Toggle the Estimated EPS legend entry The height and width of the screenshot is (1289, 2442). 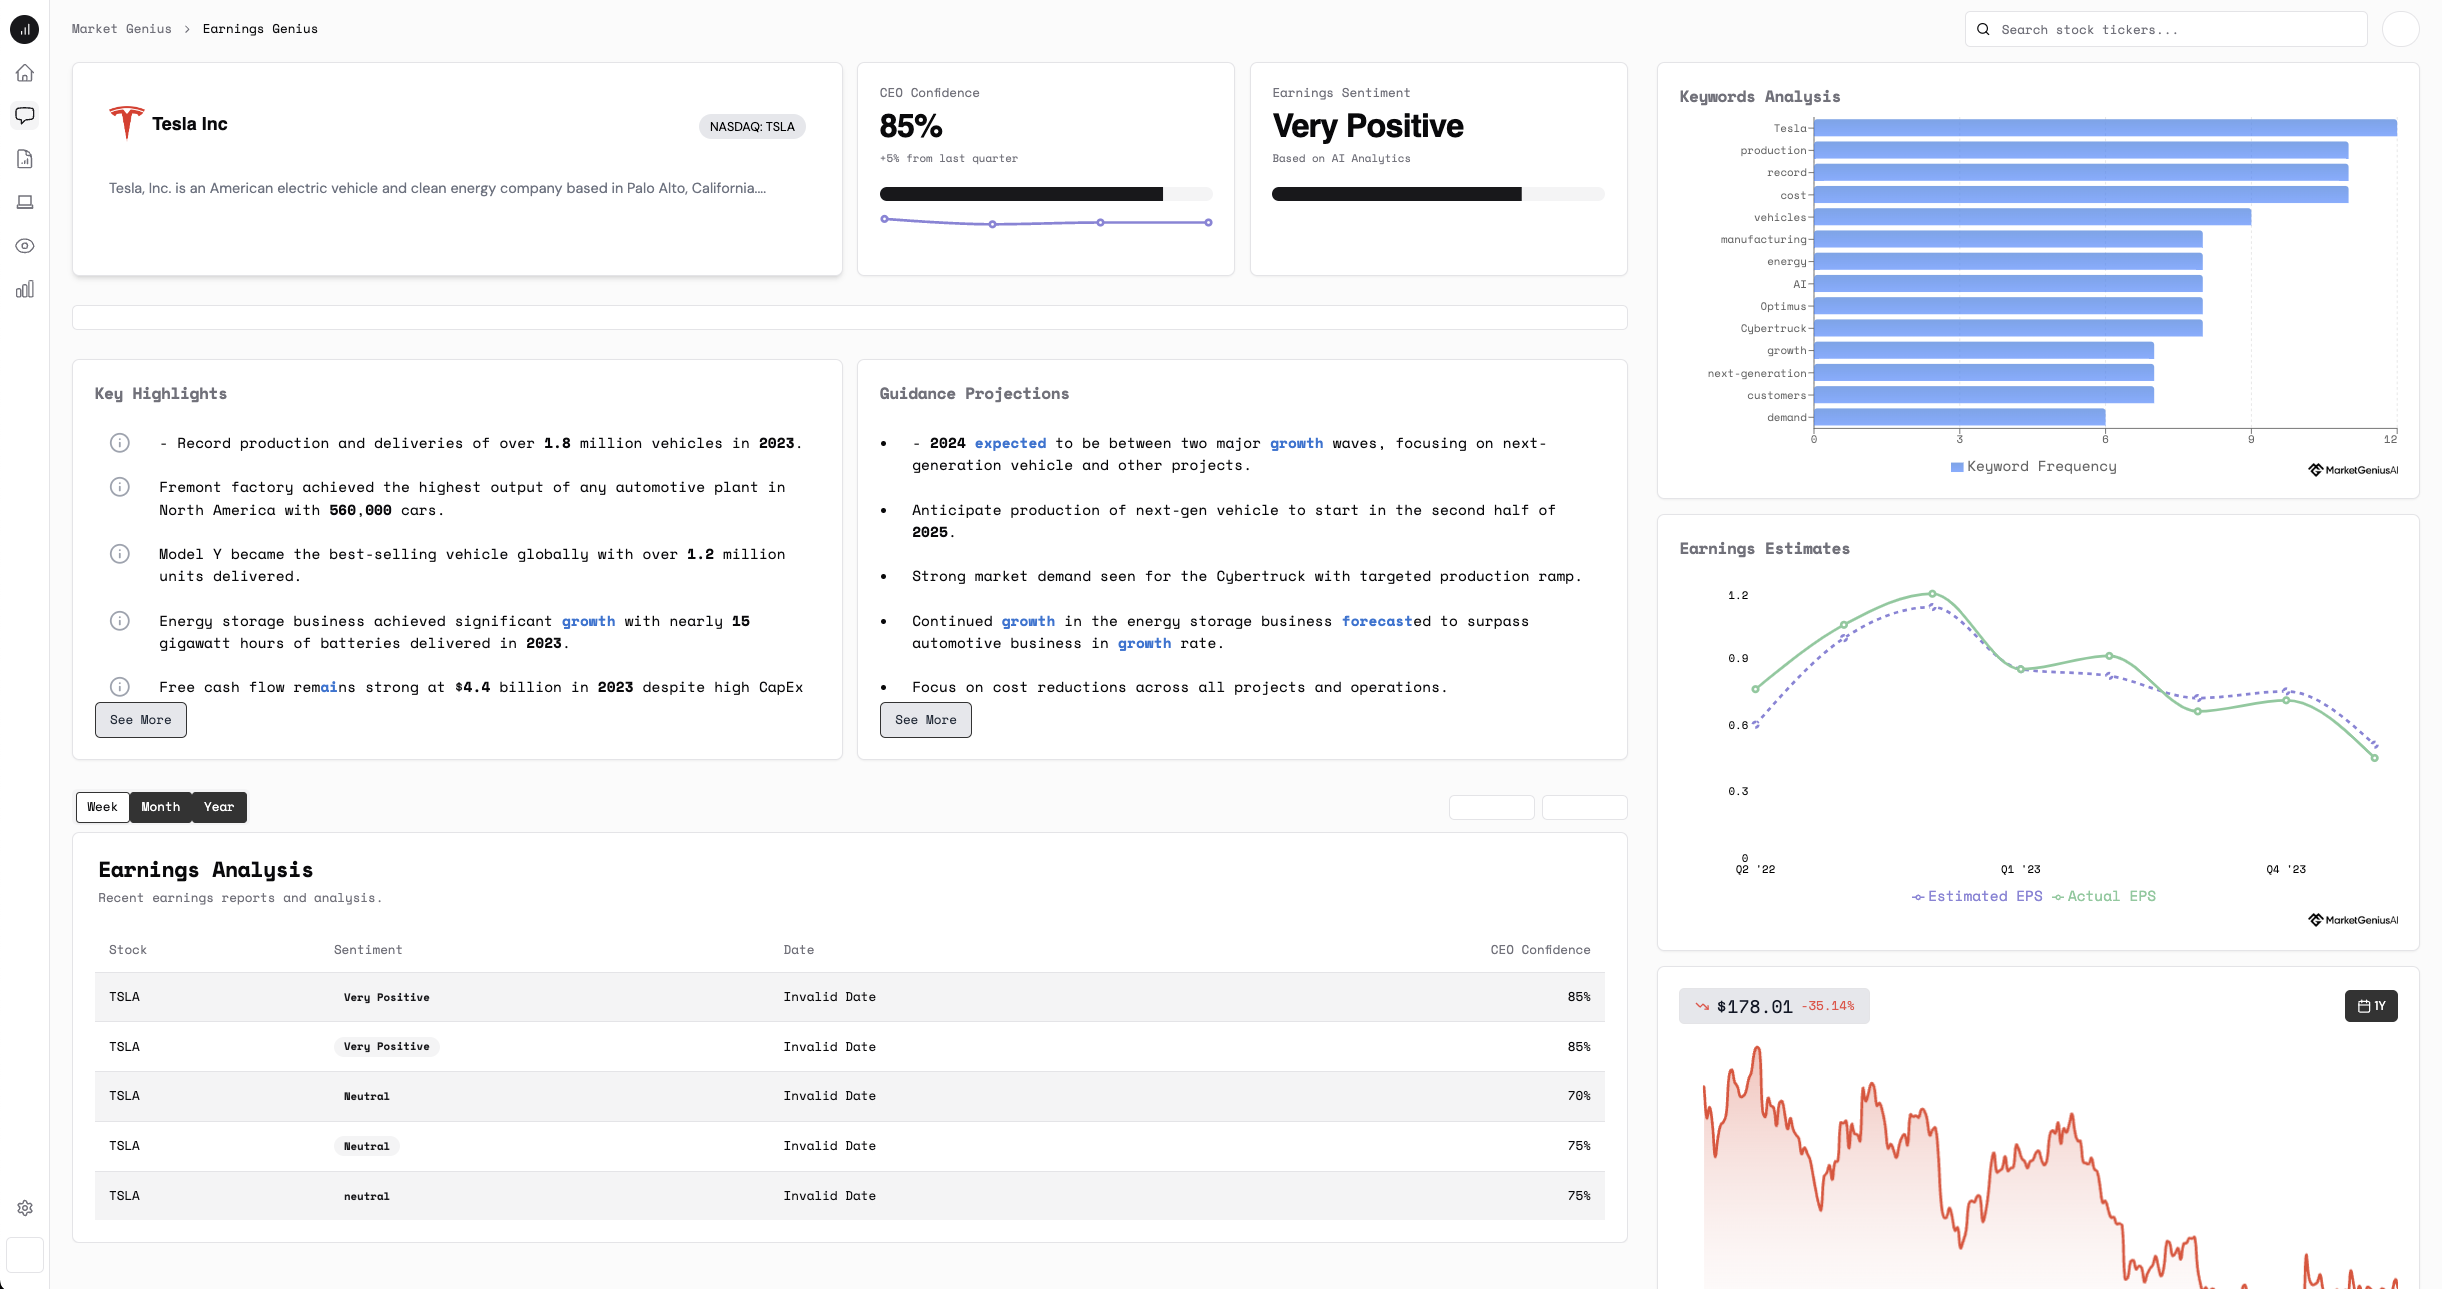tap(1977, 896)
